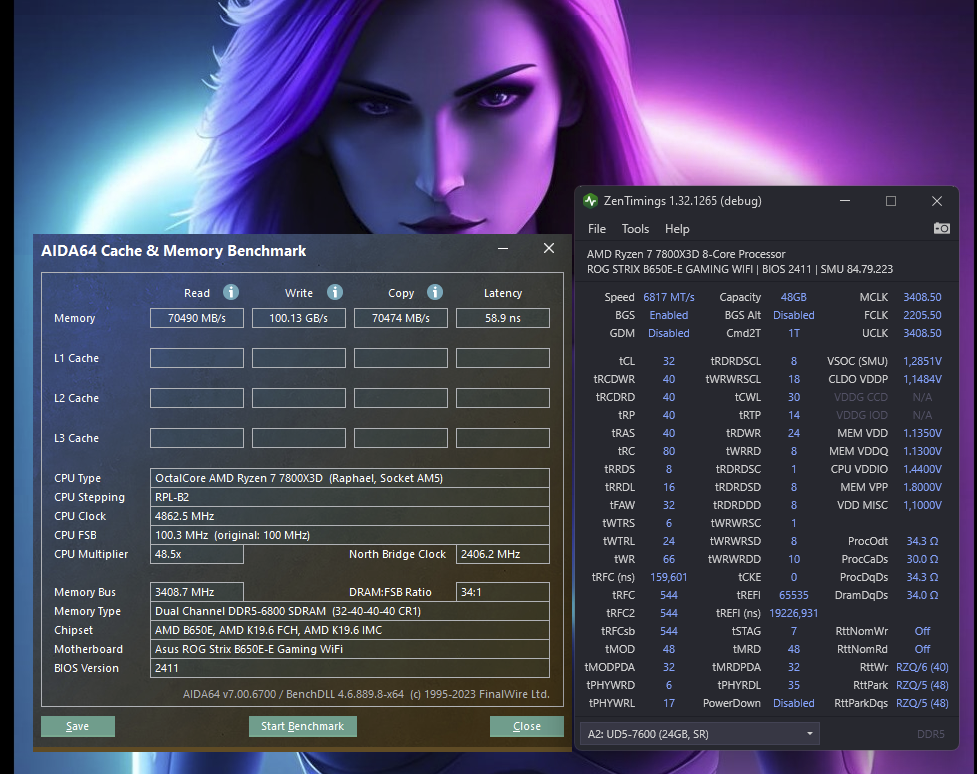Click the BIOS Version 2411 value

350,668
